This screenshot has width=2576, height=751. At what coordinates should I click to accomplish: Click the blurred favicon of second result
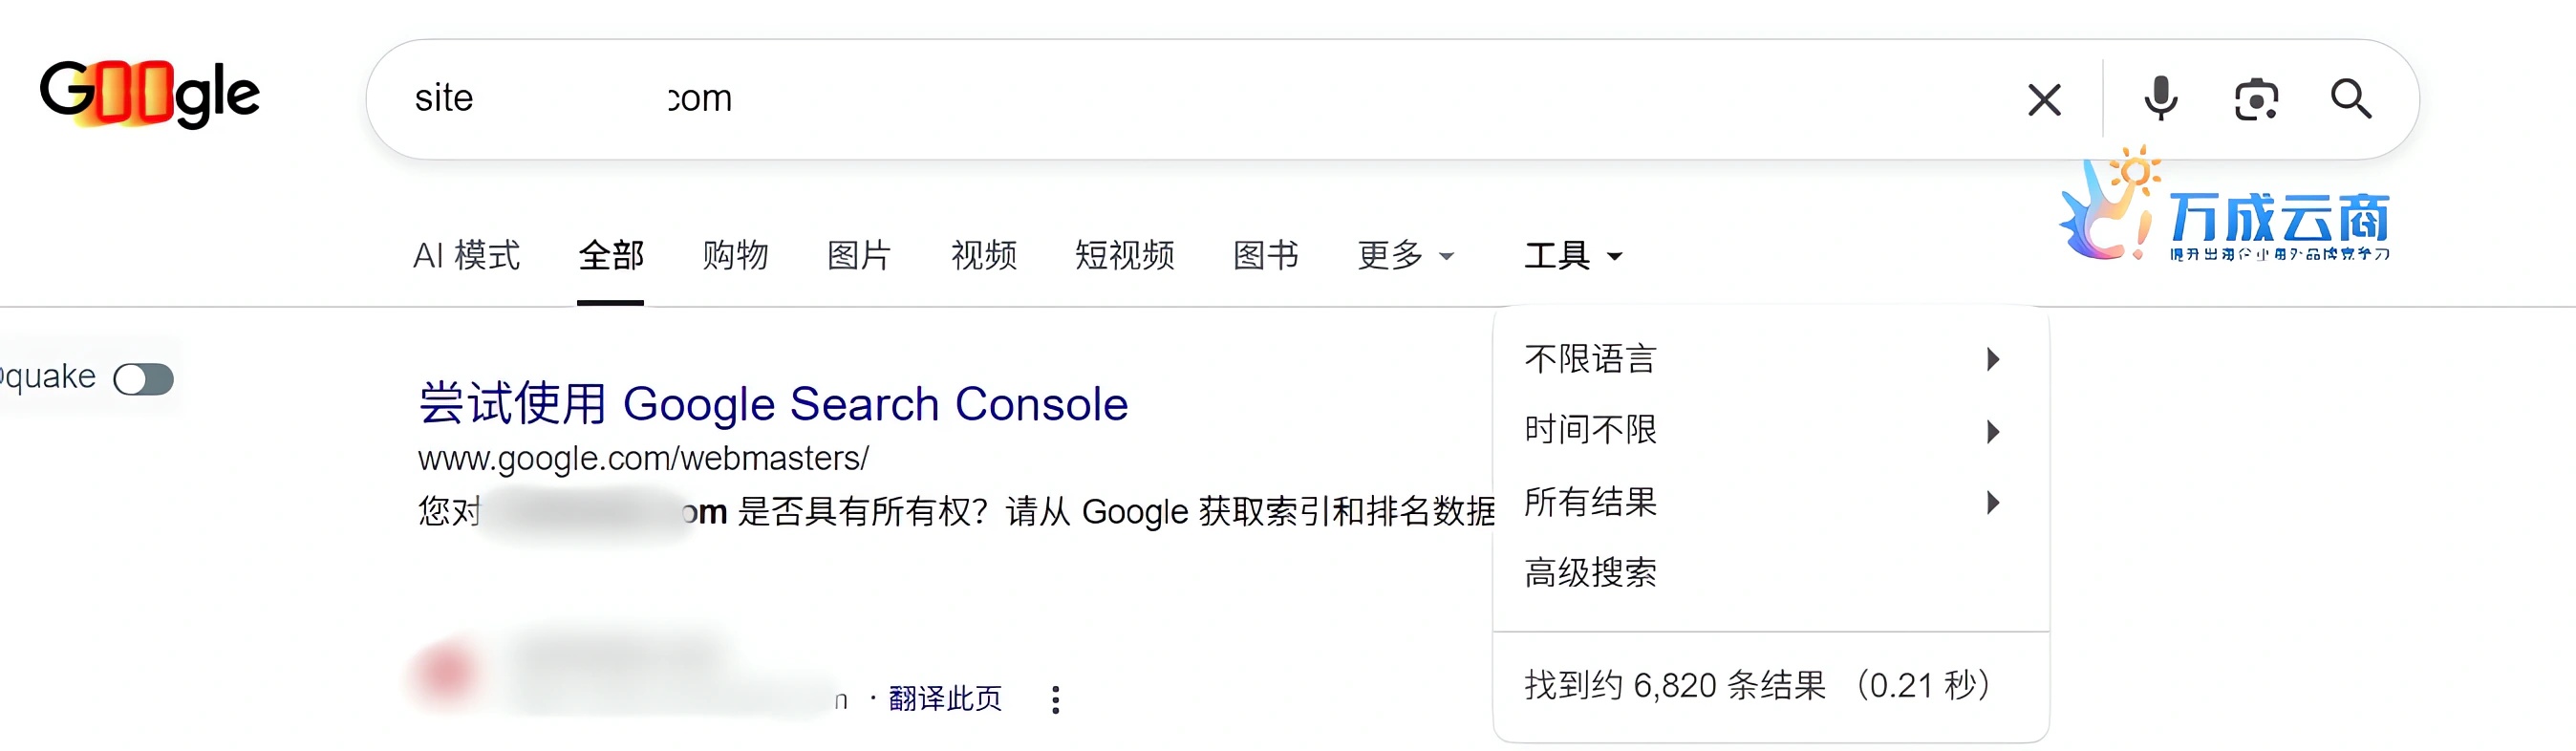[x=446, y=672]
